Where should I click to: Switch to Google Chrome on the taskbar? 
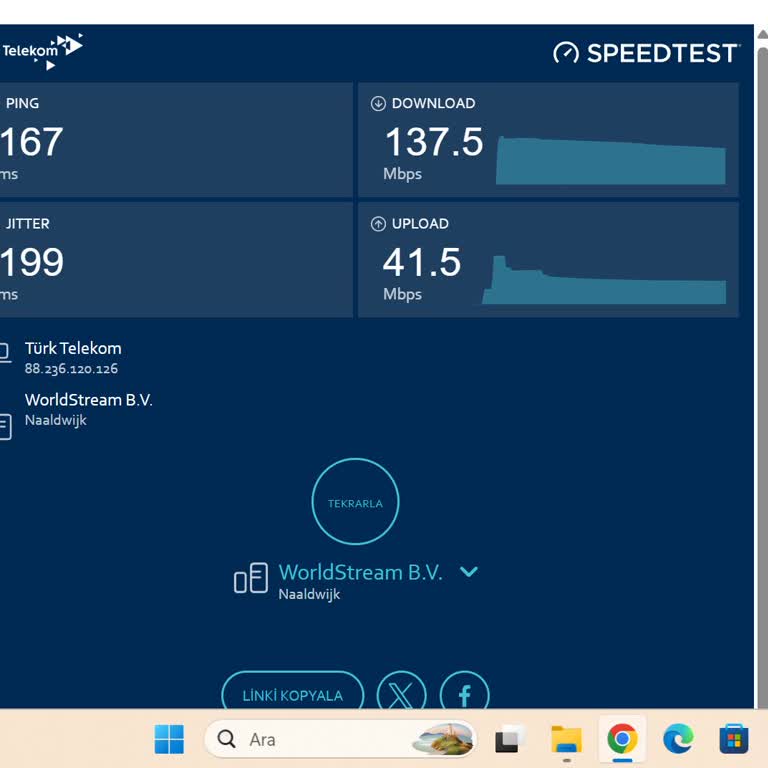tap(622, 739)
